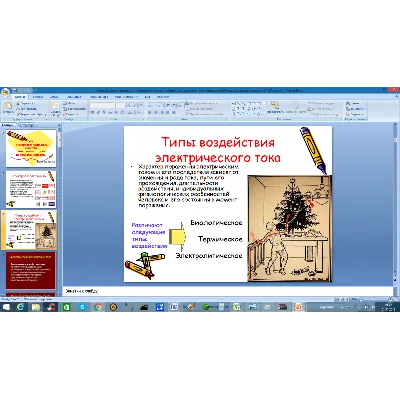Click the Replace button in Editing group
Screen dimensions: 400x400
click(355, 109)
